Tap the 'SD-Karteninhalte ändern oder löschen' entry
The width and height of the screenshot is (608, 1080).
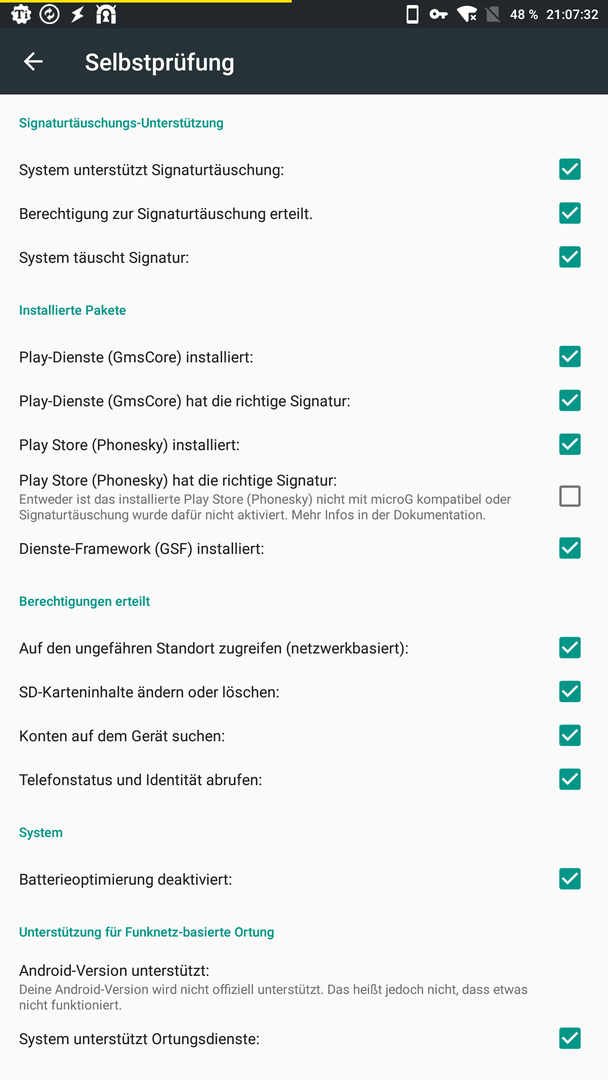click(304, 692)
